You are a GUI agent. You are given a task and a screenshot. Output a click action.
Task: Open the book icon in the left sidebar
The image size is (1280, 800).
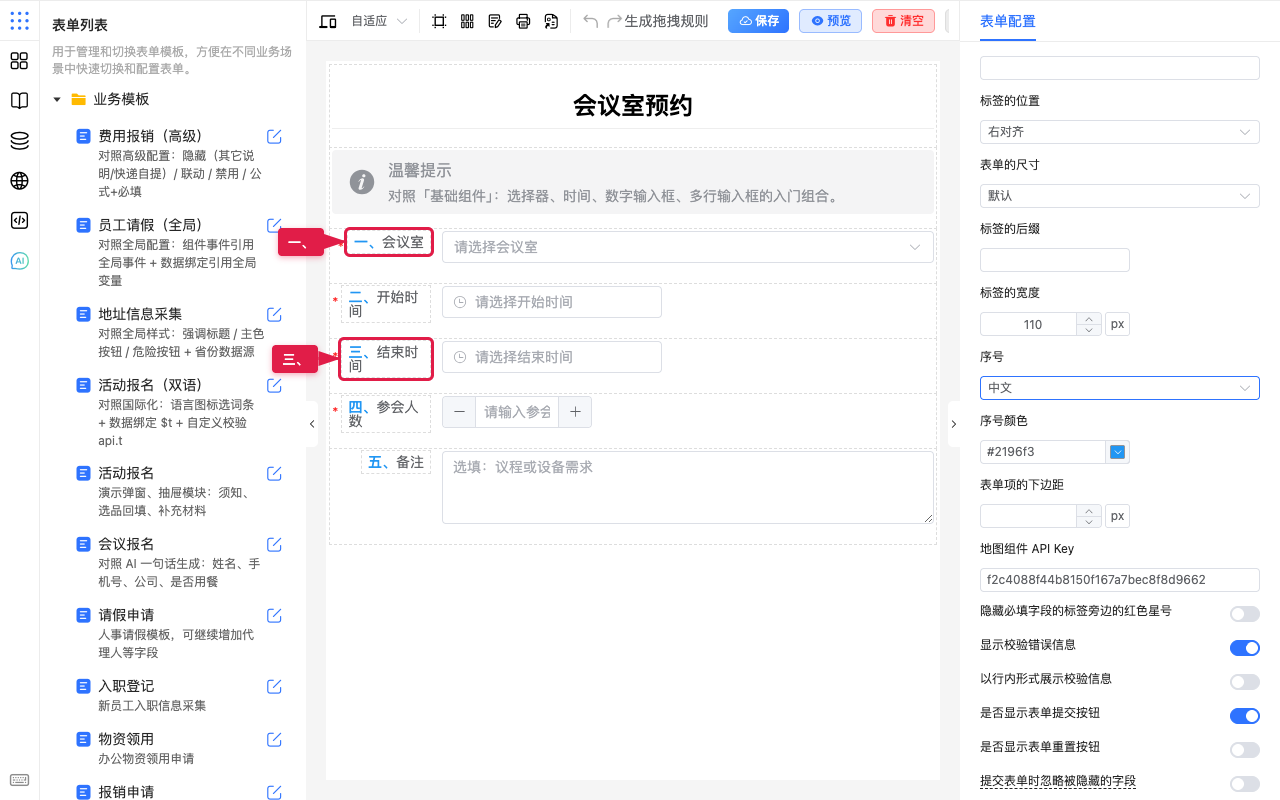[19, 101]
